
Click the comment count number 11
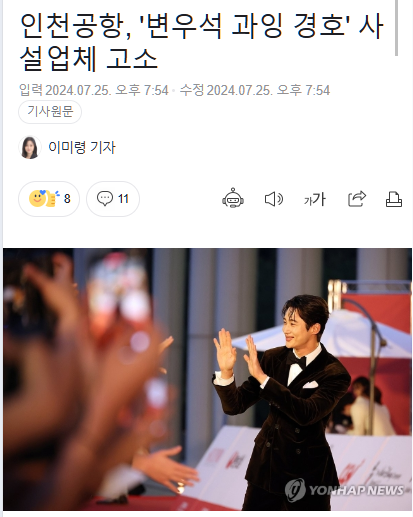click(123, 199)
